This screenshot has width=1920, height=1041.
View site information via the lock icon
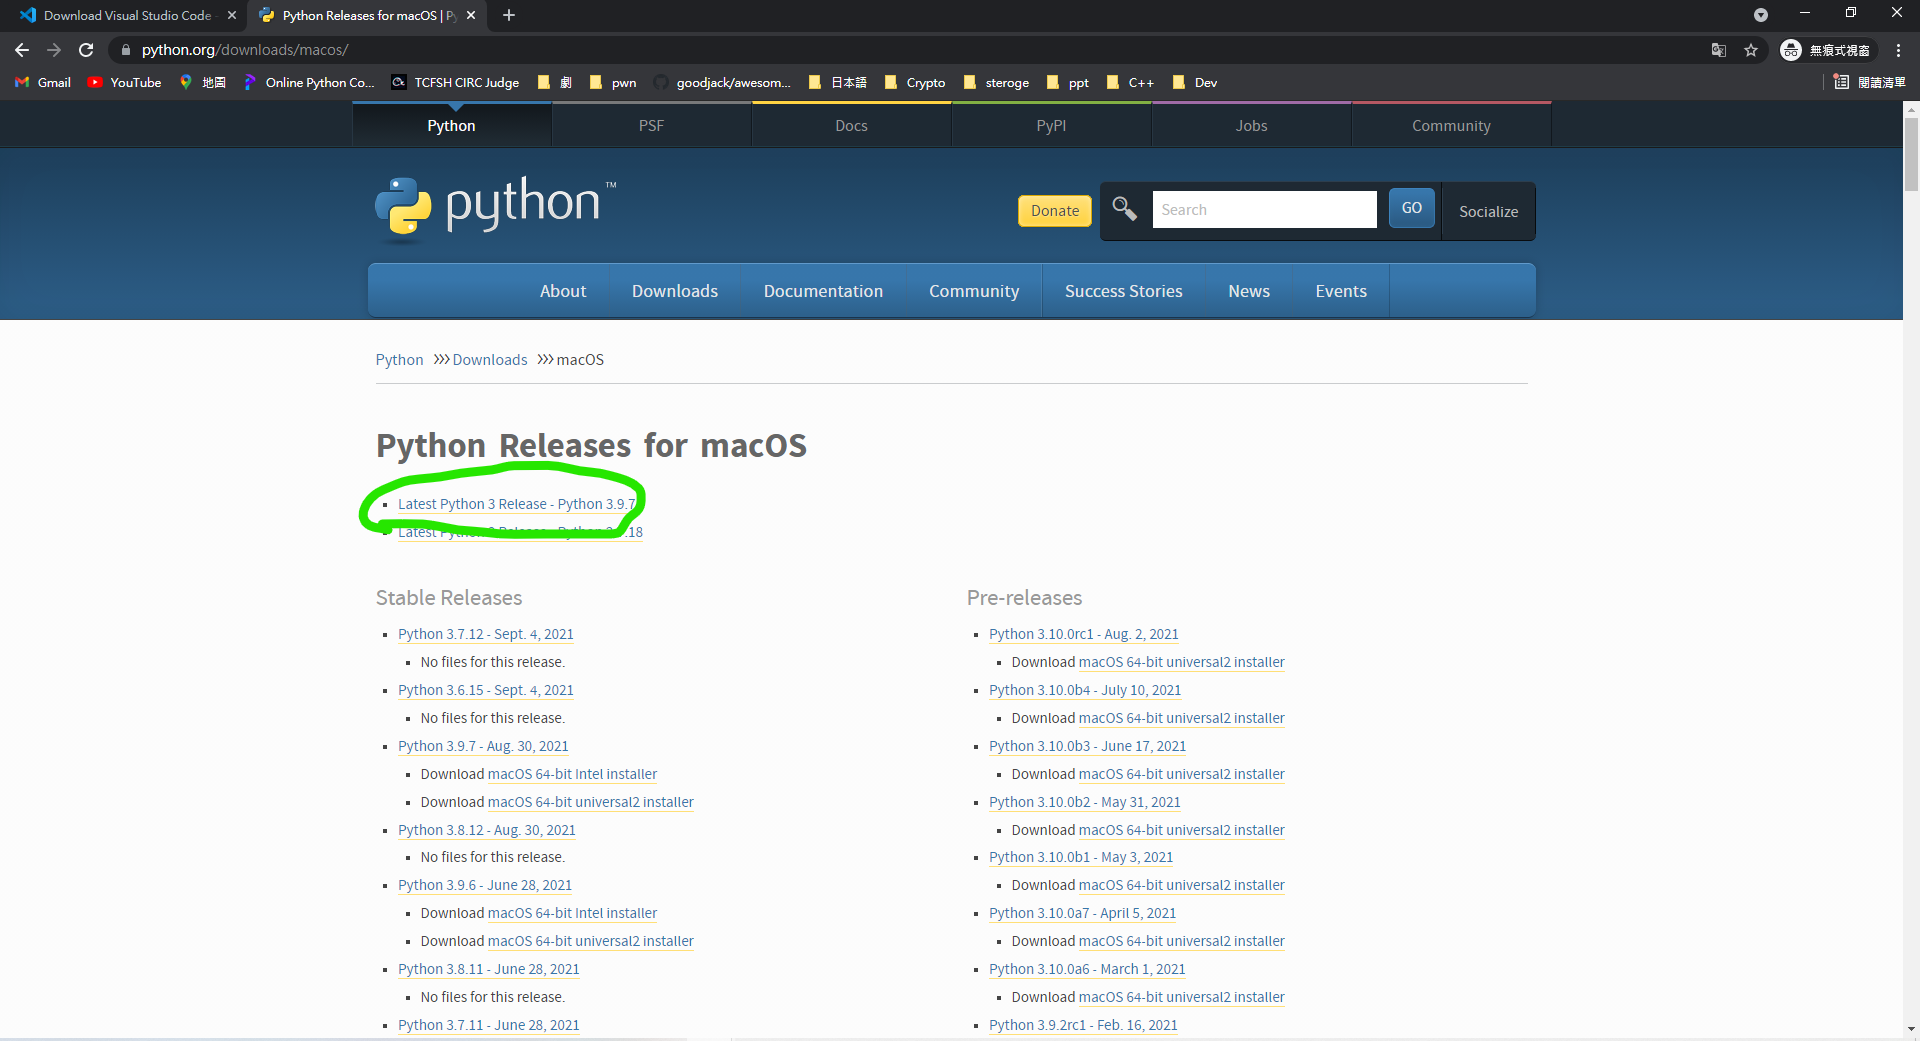click(126, 50)
